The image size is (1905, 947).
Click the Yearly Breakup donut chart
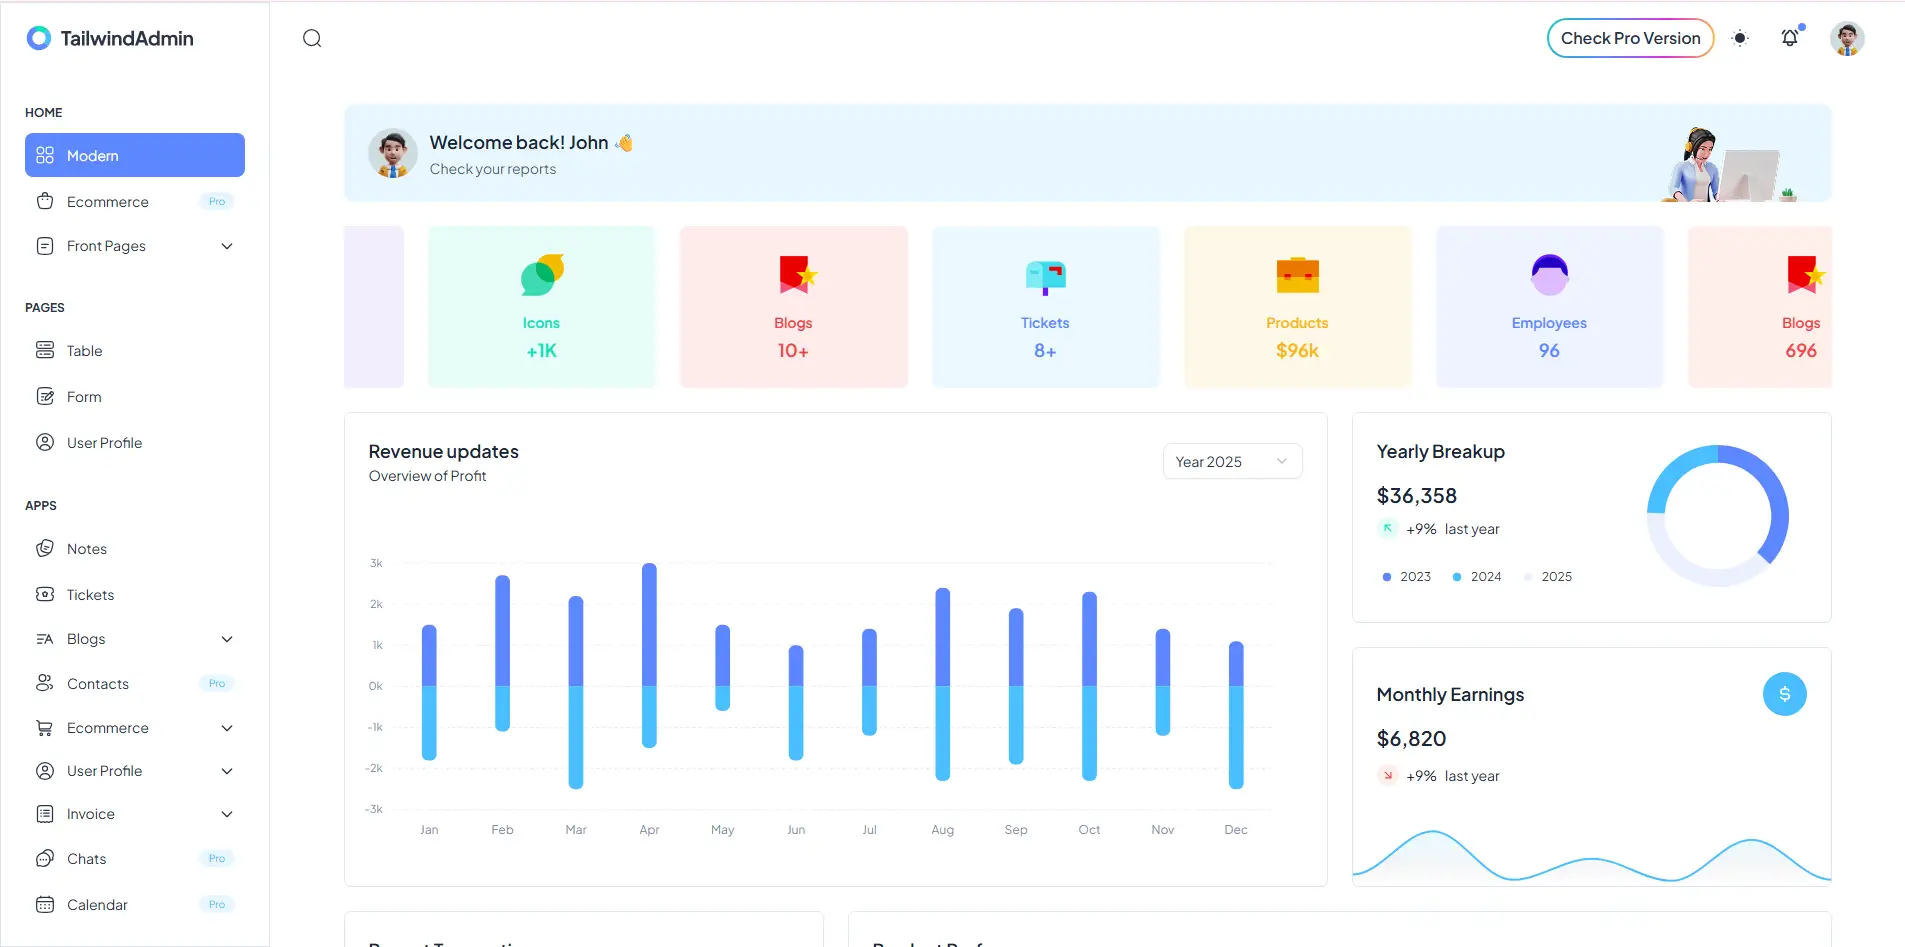[x=1718, y=515]
